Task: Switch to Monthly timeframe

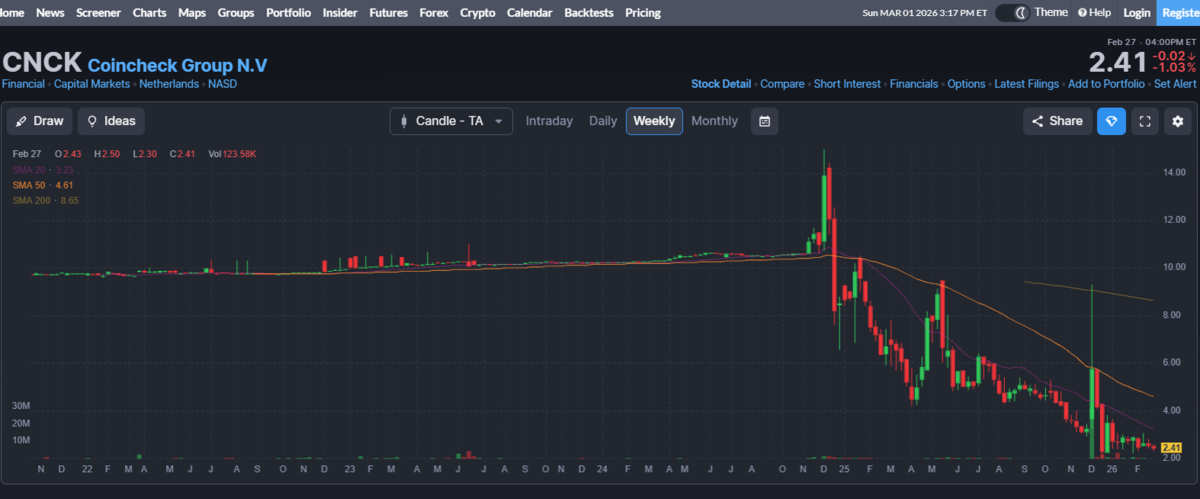Action: [714, 121]
